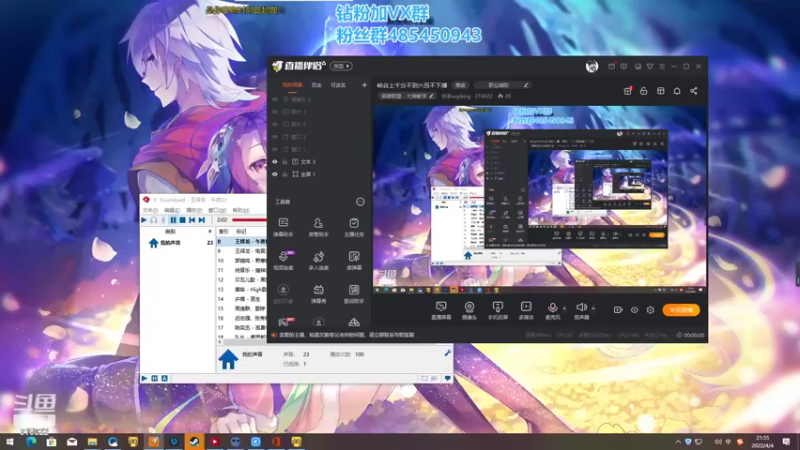
Task: Lock the 全屏 1 source layer
Action: pos(285,174)
